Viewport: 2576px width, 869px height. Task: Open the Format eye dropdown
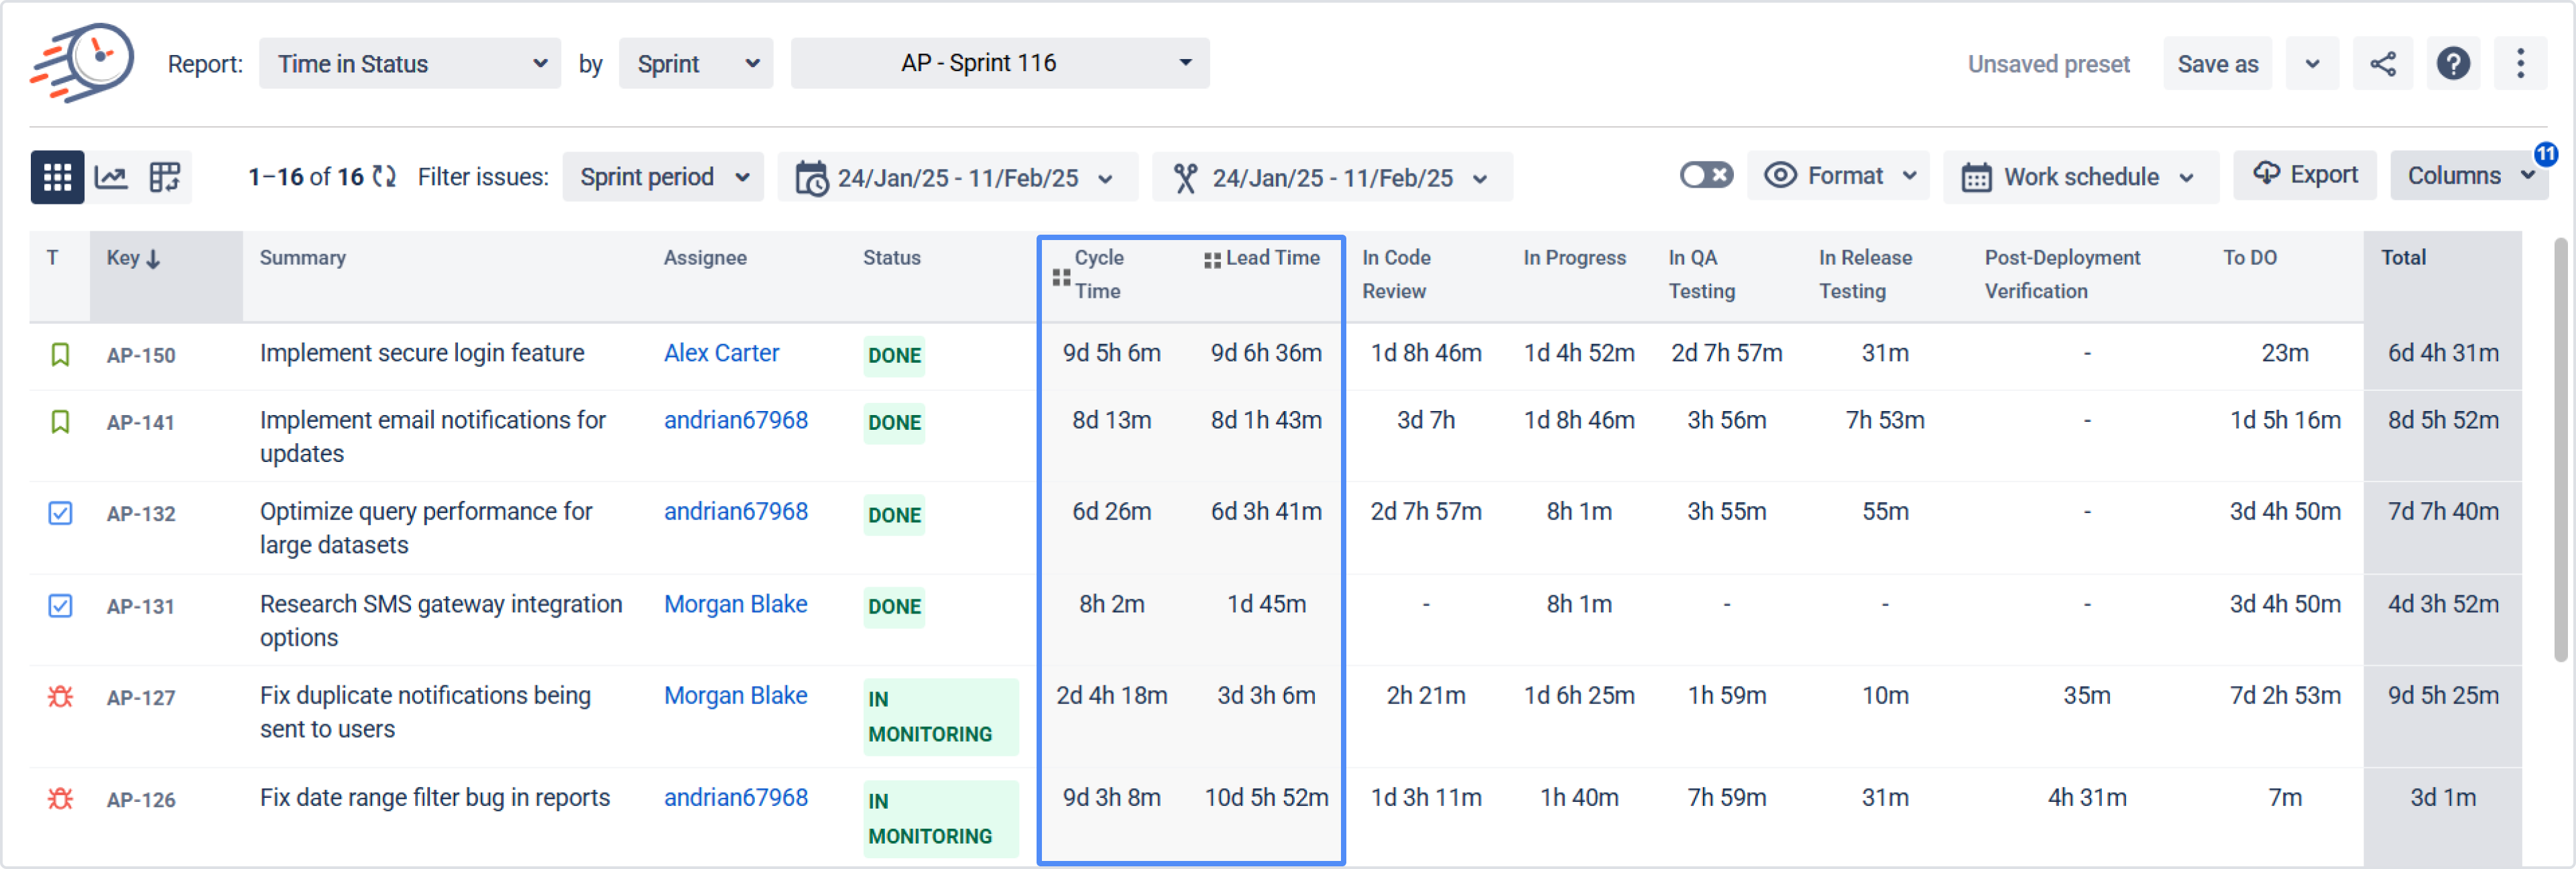(x=1839, y=176)
